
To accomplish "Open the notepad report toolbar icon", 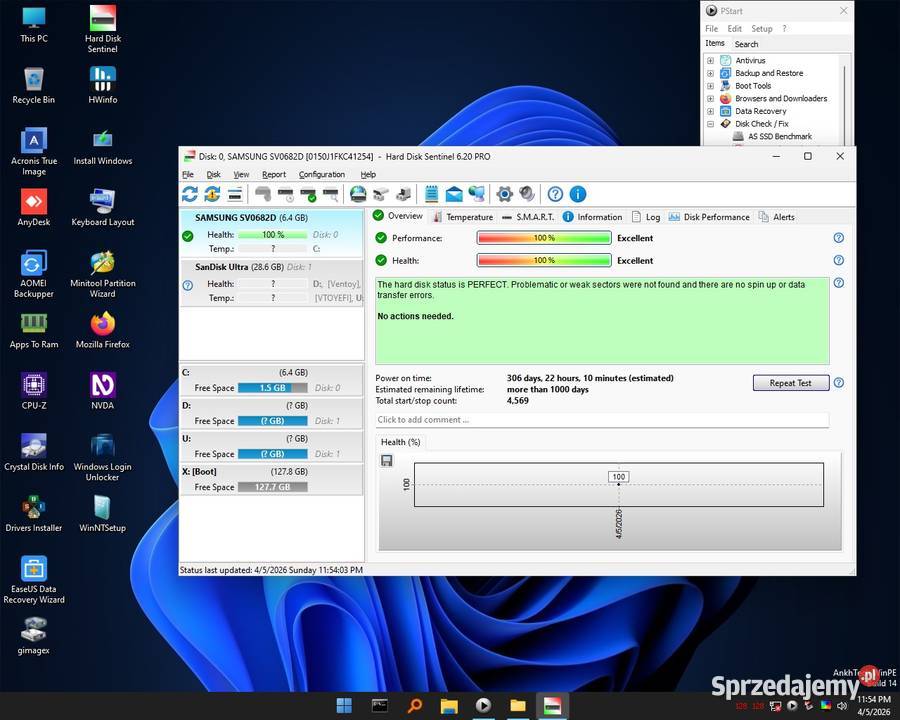I will click(x=432, y=194).
